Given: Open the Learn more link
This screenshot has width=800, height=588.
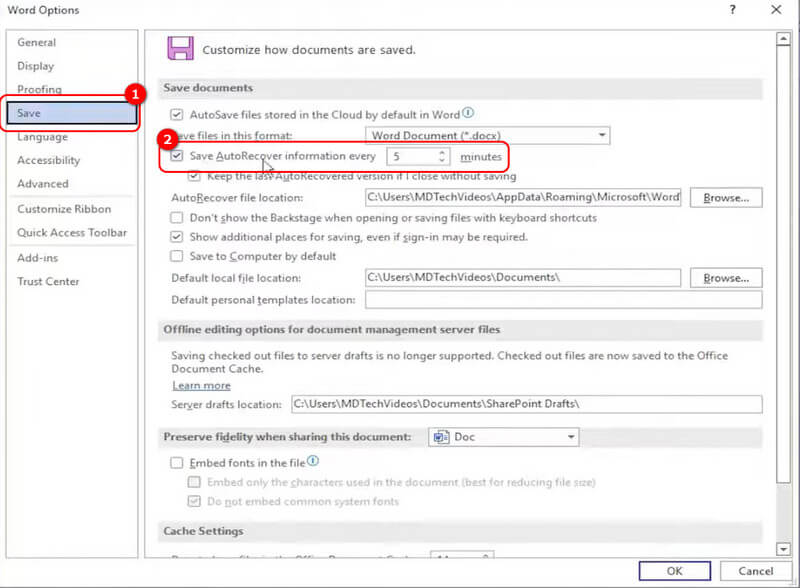Looking at the screenshot, I should pos(201,386).
